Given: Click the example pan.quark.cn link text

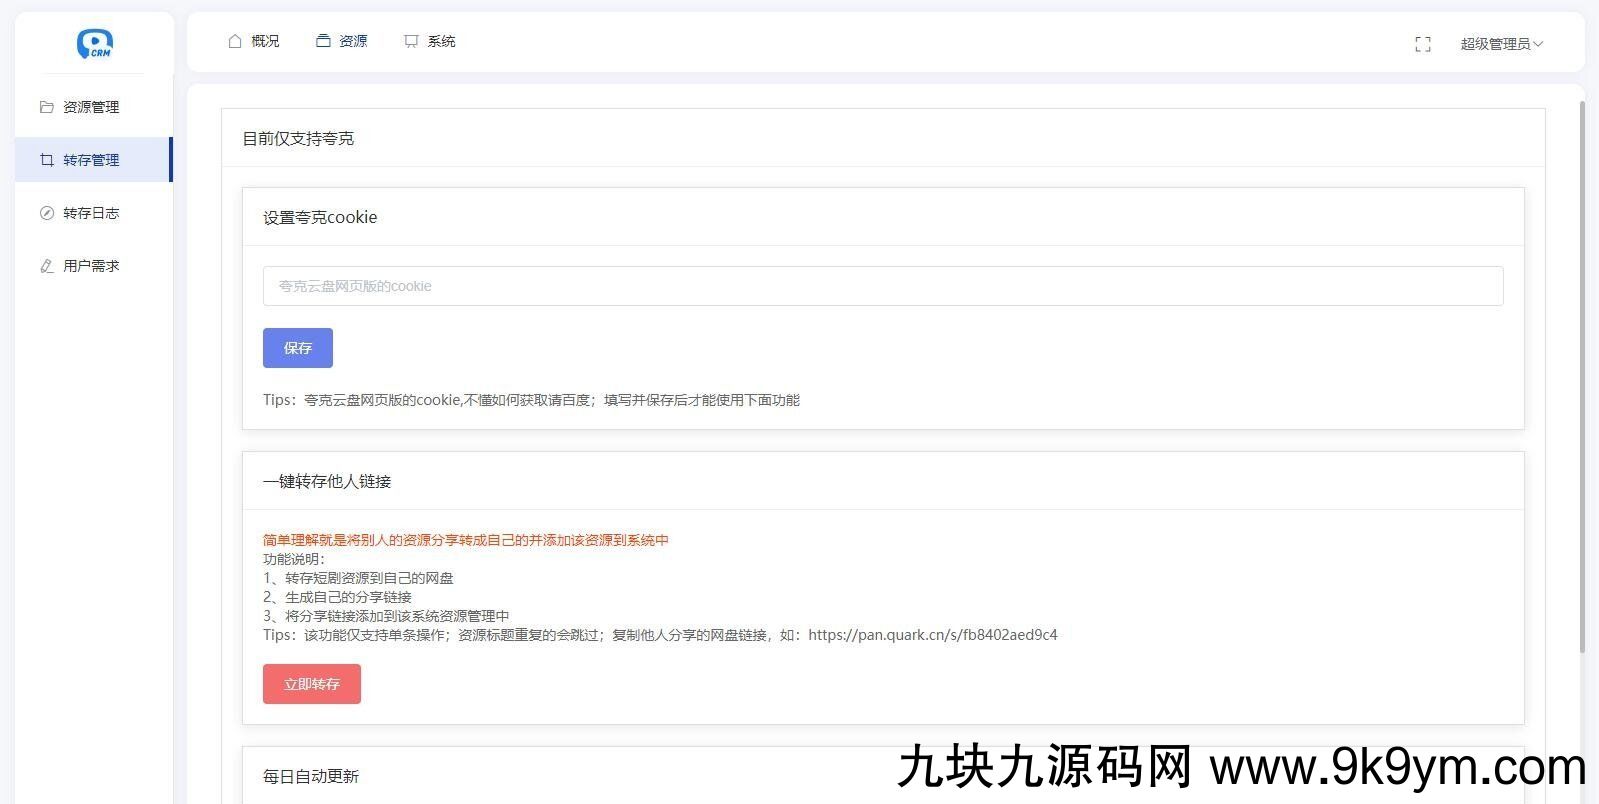Looking at the screenshot, I should point(933,635).
